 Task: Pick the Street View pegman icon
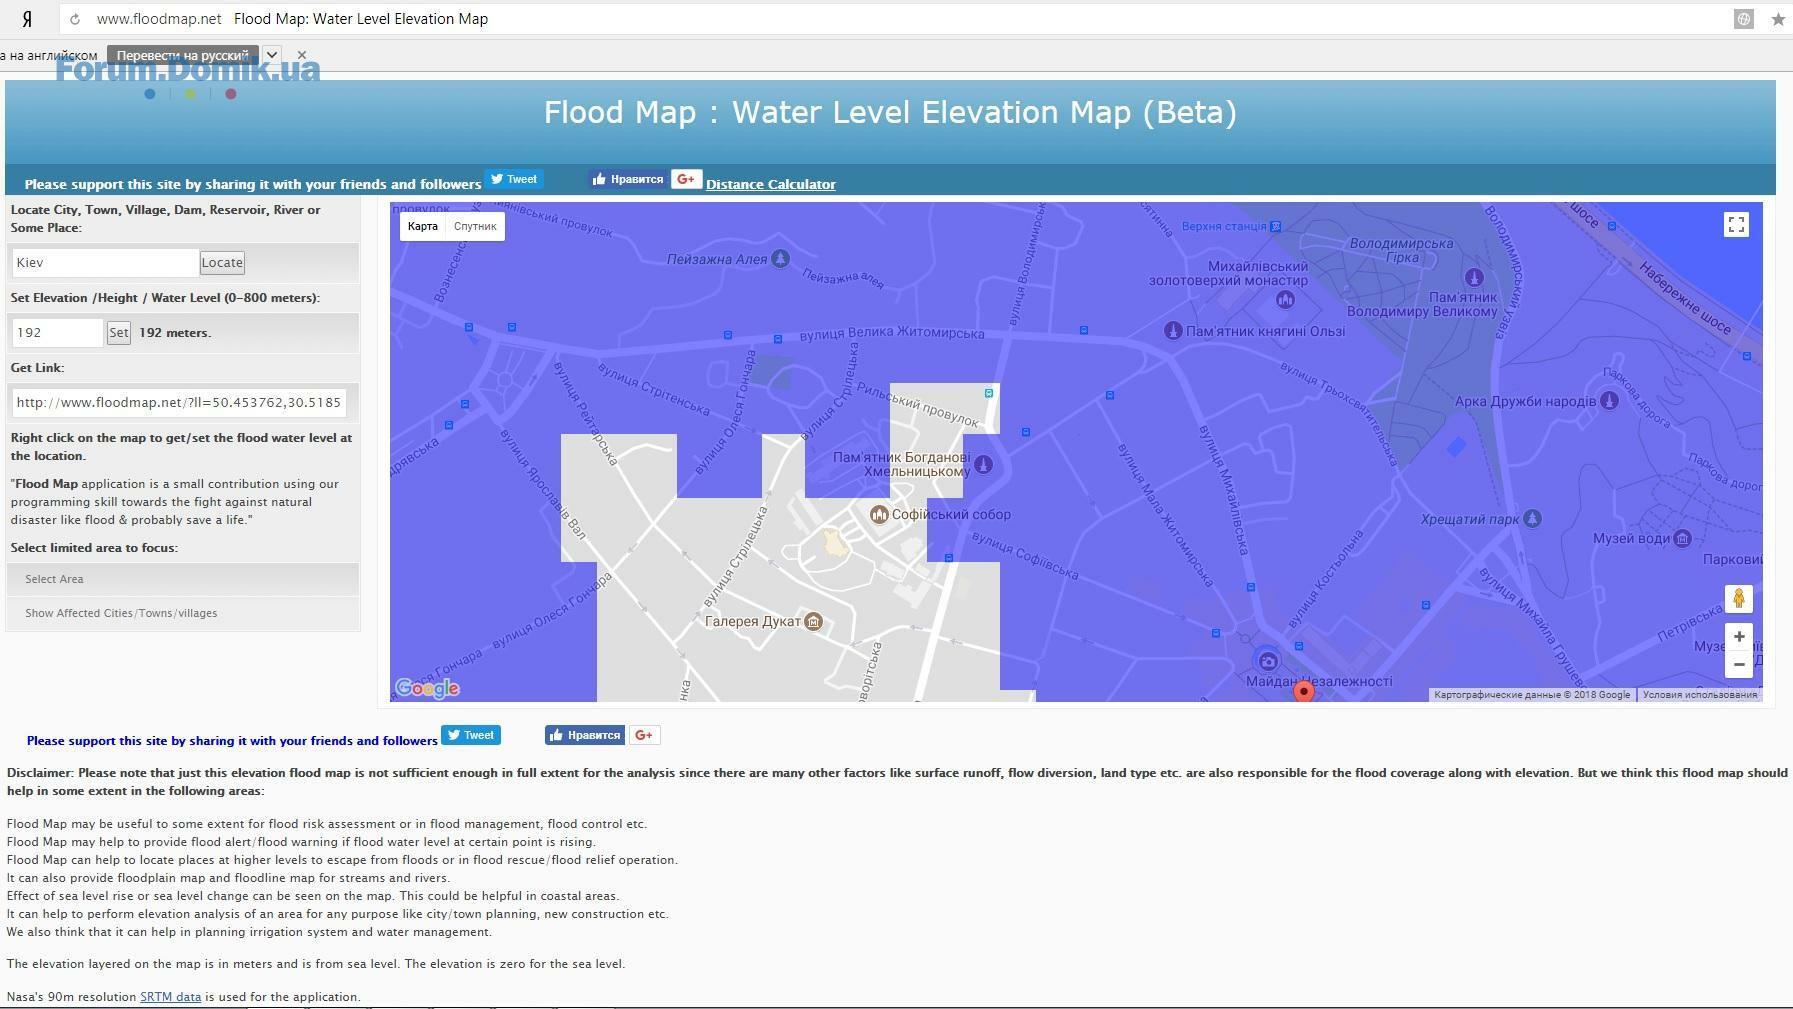1739,598
